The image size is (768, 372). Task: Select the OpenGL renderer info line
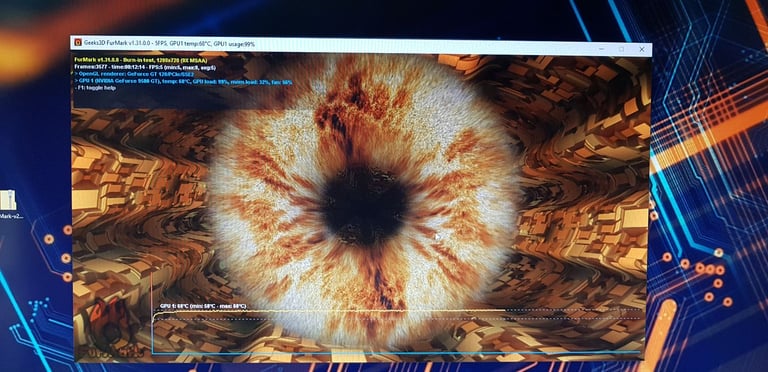click(x=134, y=75)
